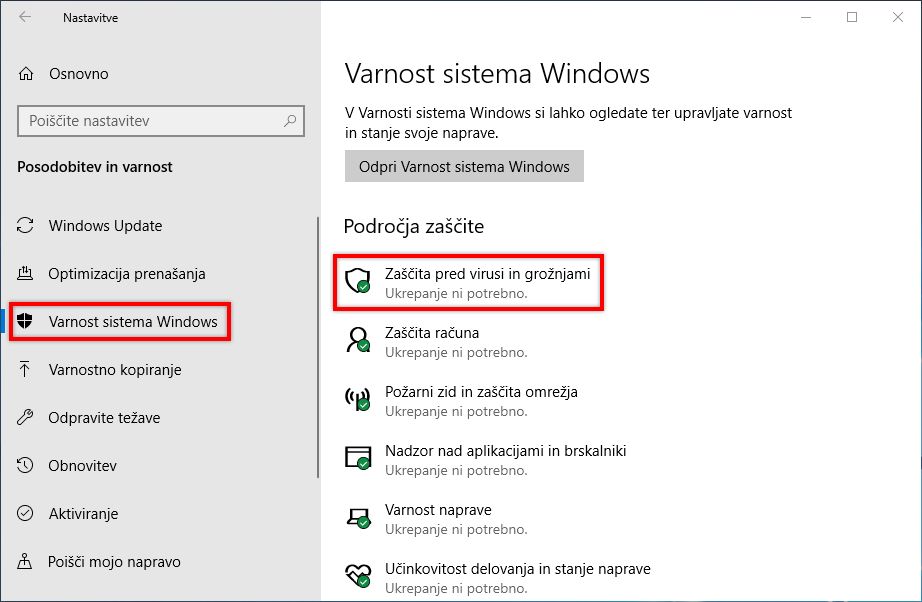This screenshot has width=922, height=602.
Task: Open "Aktiviranje" via its checkmark icon
Action: [25, 513]
